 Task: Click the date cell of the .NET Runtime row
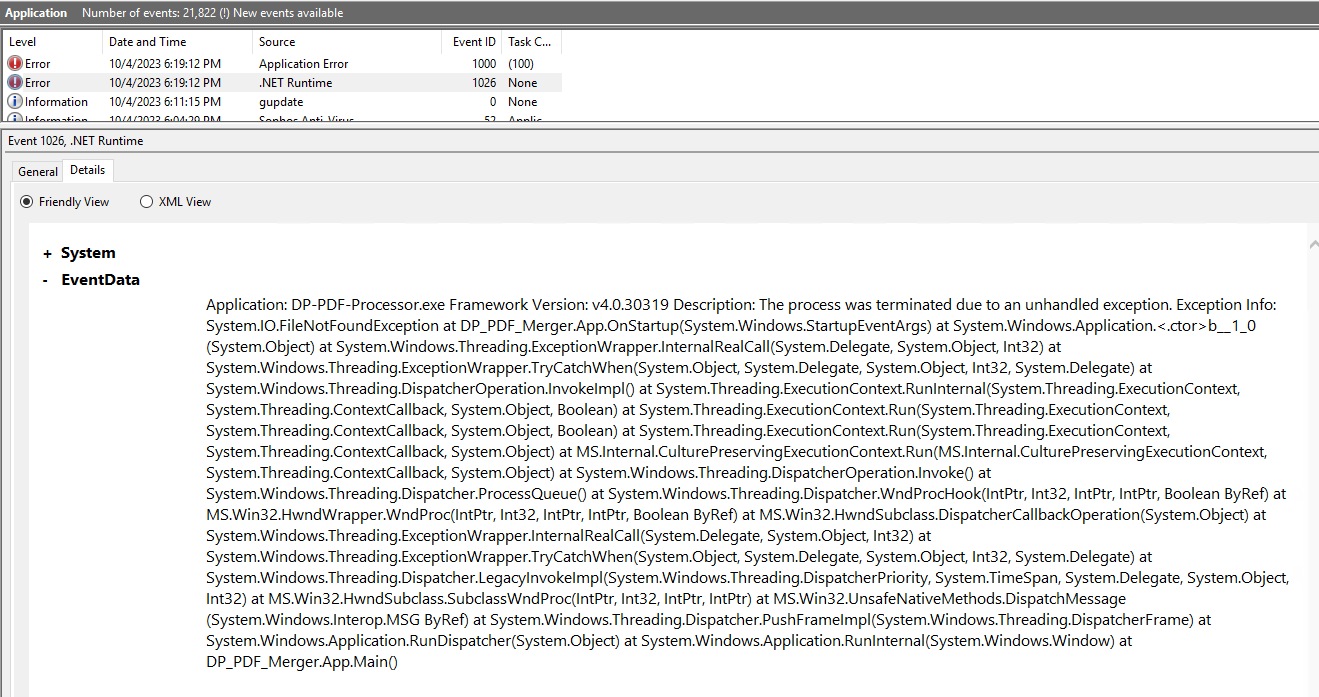[165, 83]
